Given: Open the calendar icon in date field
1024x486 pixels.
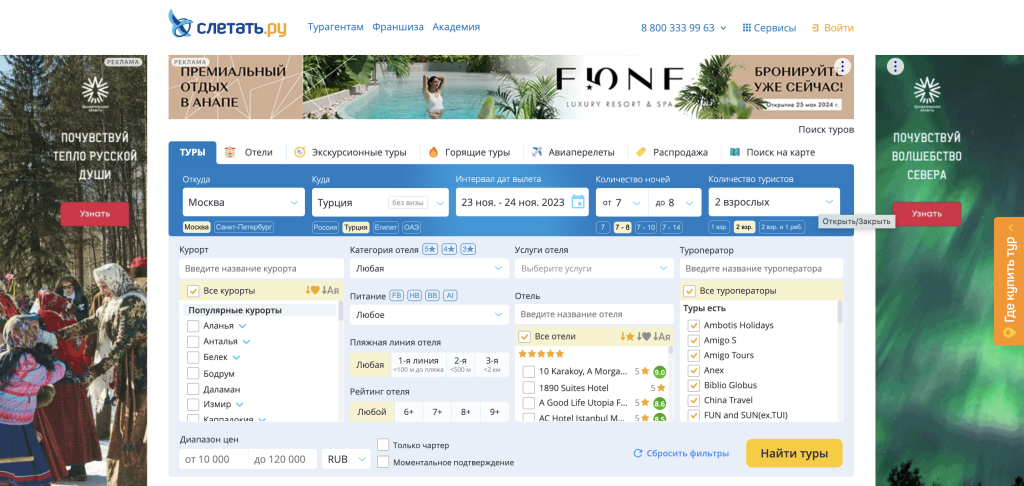Looking at the screenshot, I should coord(578,202).
